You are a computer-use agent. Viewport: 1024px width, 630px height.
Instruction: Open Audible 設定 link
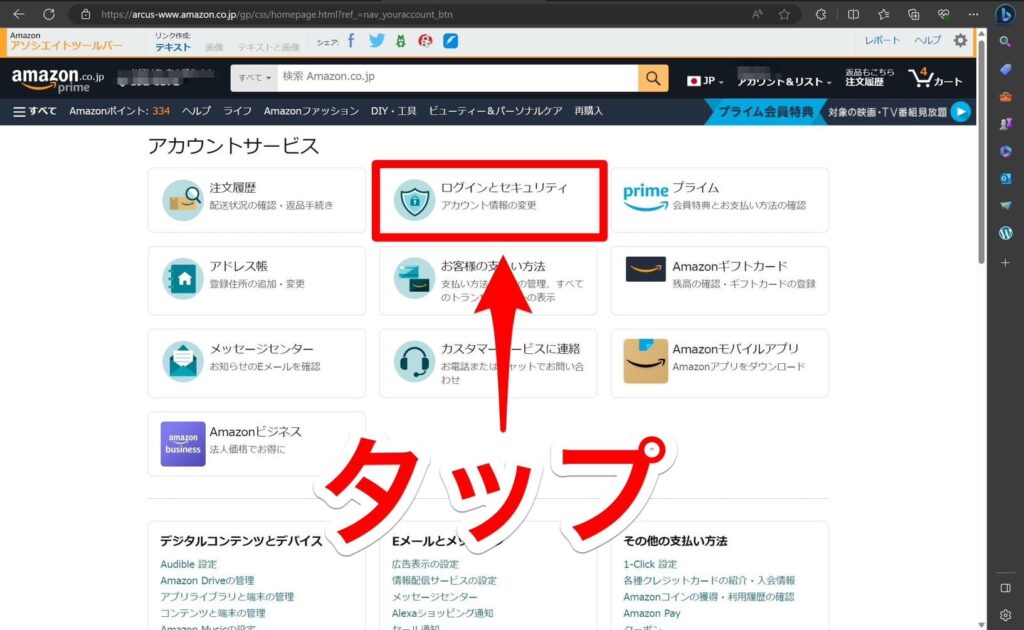188,564
